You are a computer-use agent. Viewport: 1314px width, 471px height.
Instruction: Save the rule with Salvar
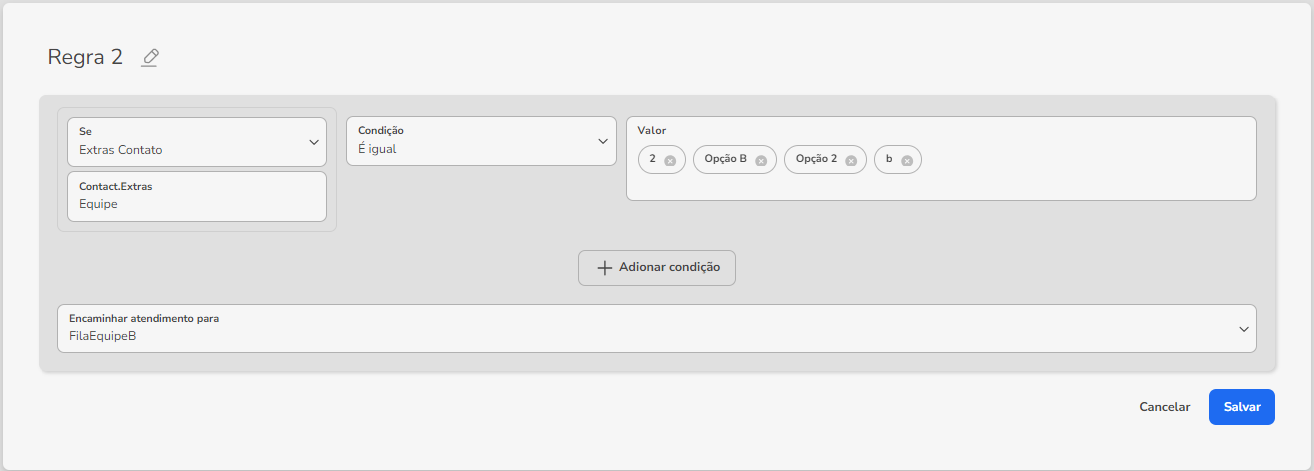pos(1241,407)
